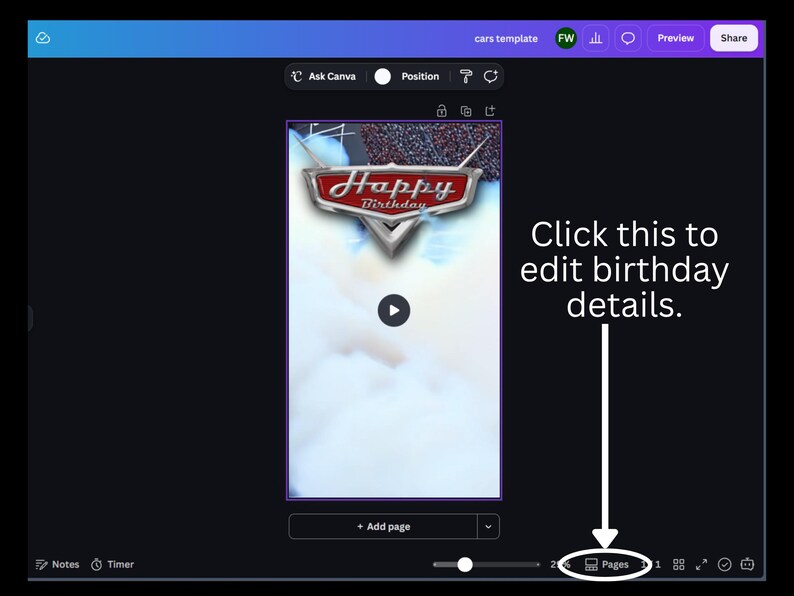Open grid view of pages

coord(679,564)
